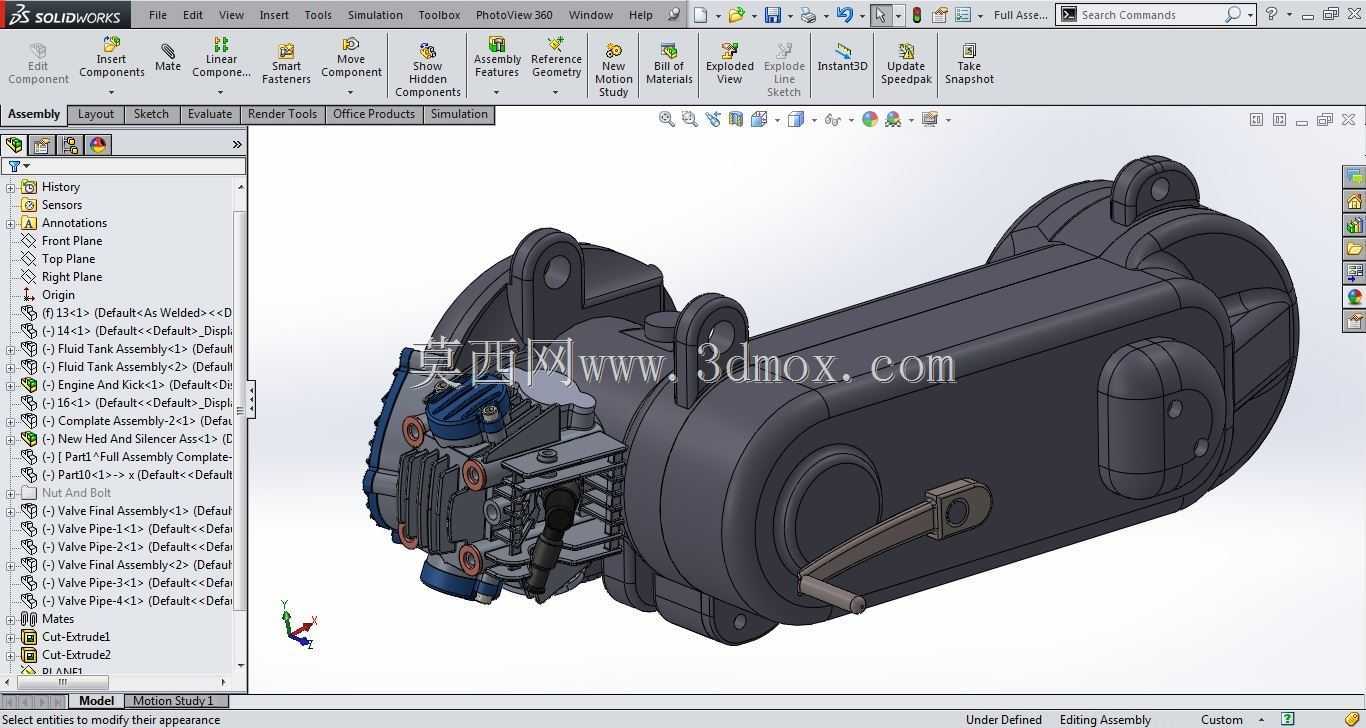Image resolution: width=1366 pixels, height=728 pixels.
Task: Switch to the Office Products tab
Action: (374, 114)
